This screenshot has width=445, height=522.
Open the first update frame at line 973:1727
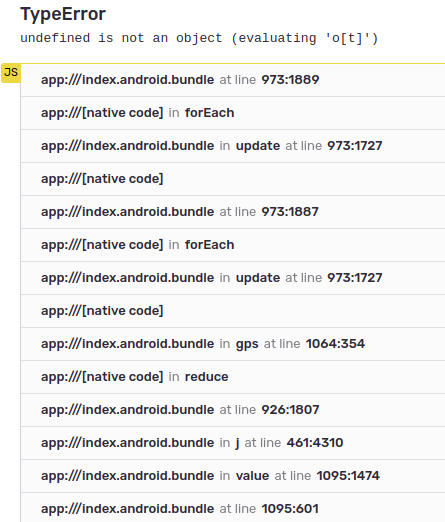pos(233,146)
